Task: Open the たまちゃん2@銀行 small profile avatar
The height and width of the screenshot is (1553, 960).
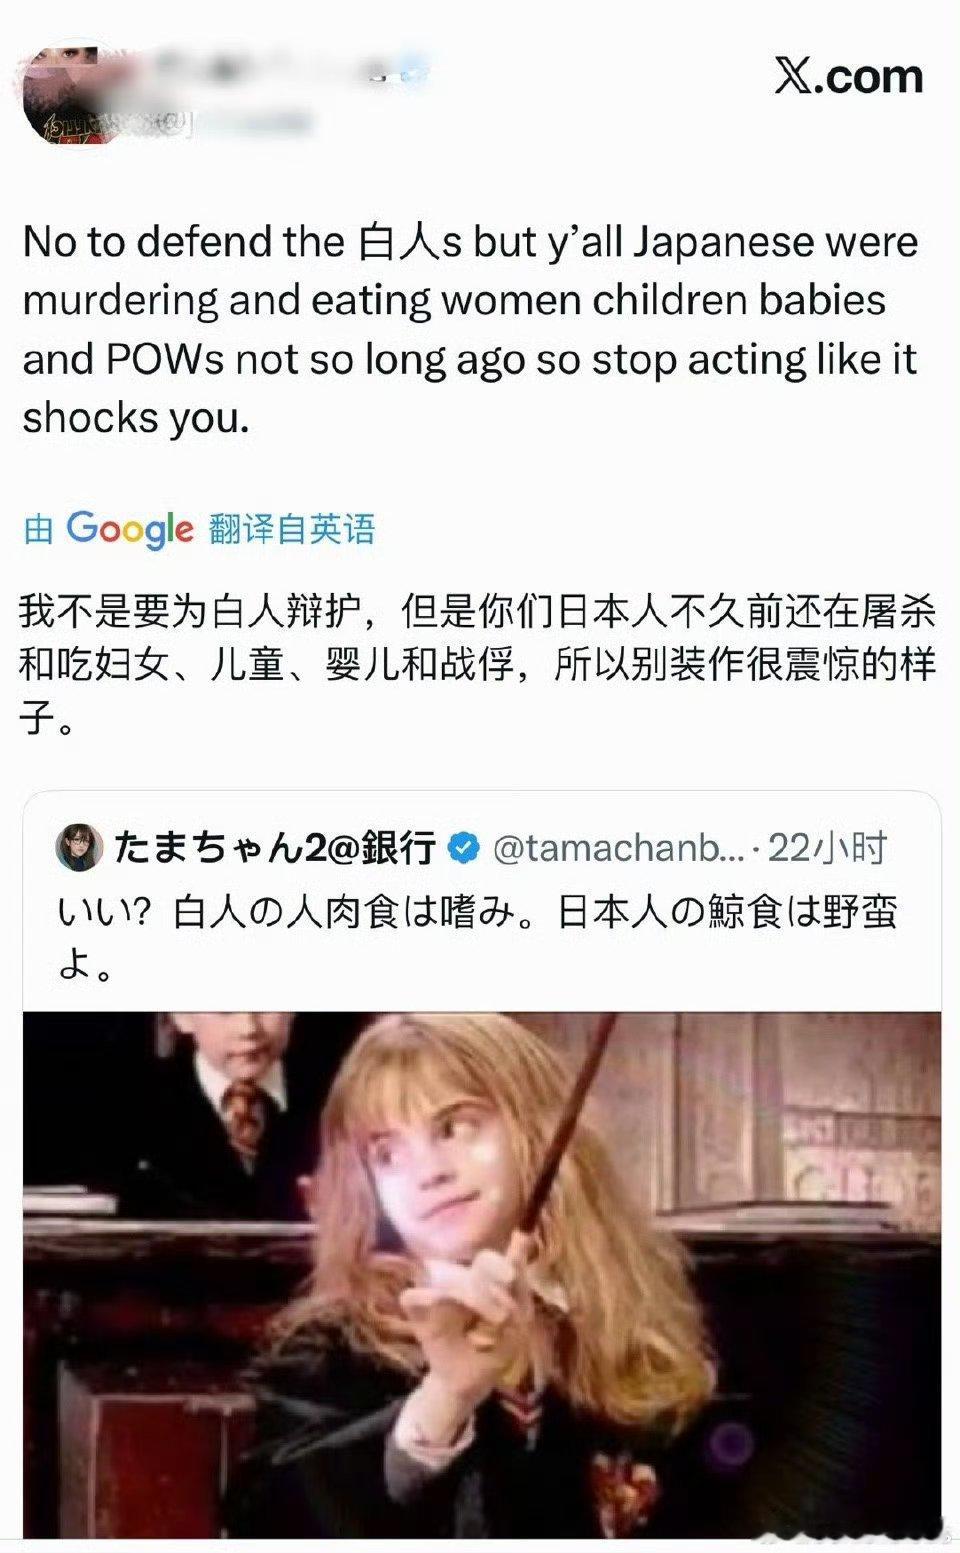Action: coord(80,848)
